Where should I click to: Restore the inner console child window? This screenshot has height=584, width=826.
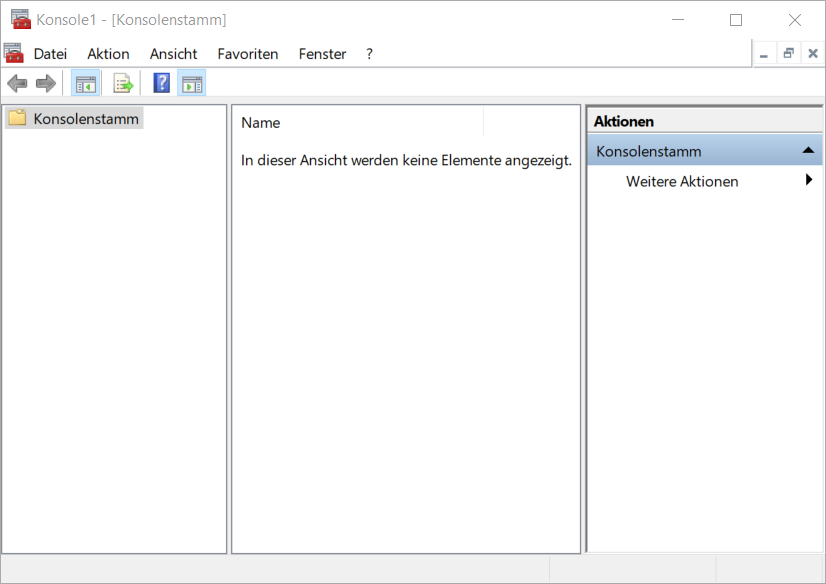(x=788, y=53)
